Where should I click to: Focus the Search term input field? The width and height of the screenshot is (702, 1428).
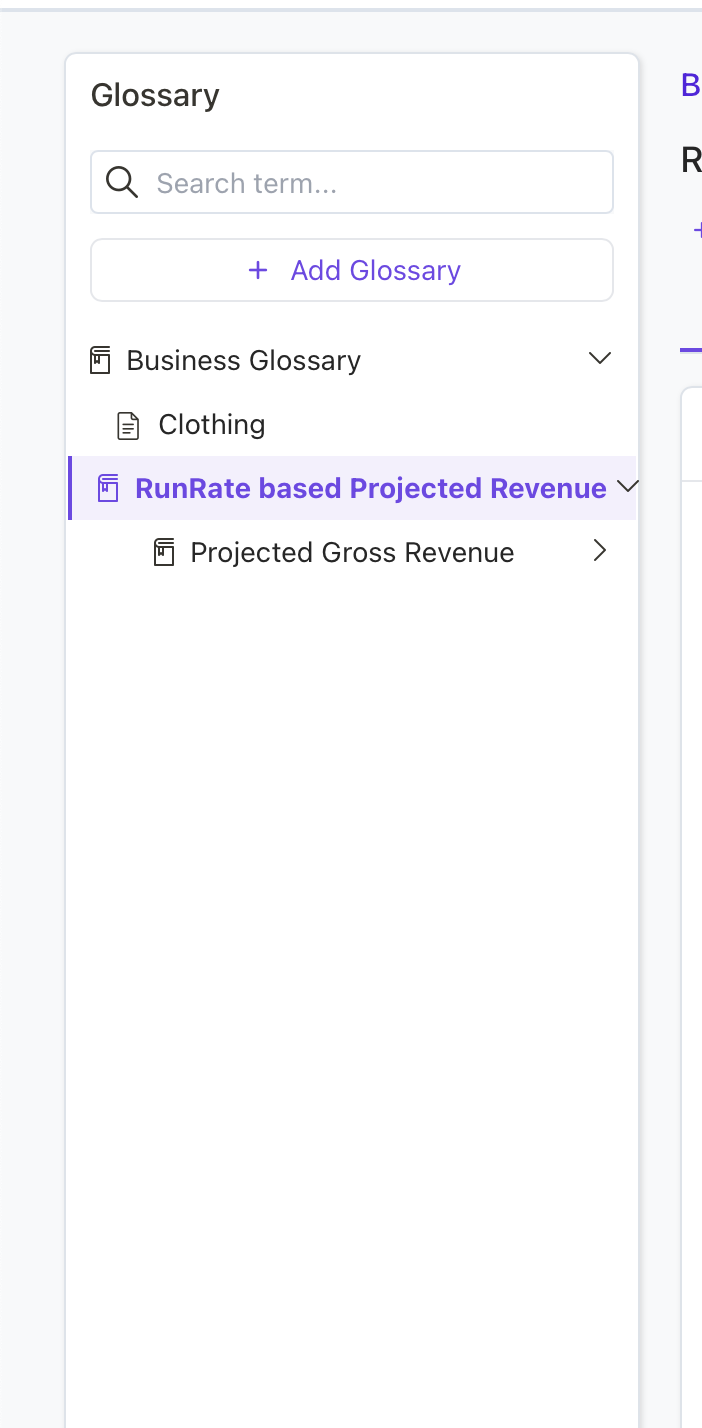point(352,182)
